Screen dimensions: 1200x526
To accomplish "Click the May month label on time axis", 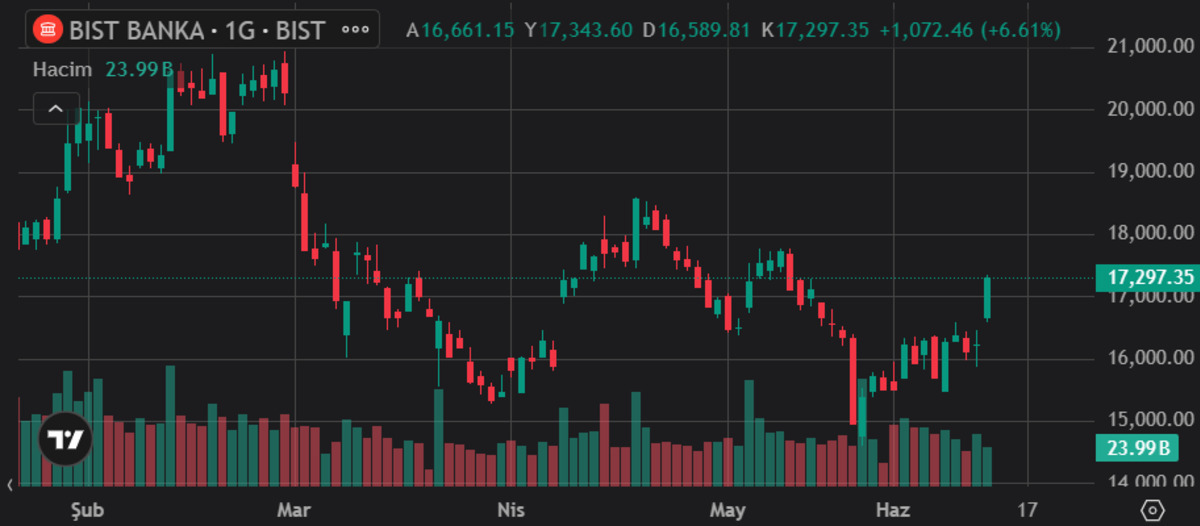I will pyautogui.click(x=728, y=510).
